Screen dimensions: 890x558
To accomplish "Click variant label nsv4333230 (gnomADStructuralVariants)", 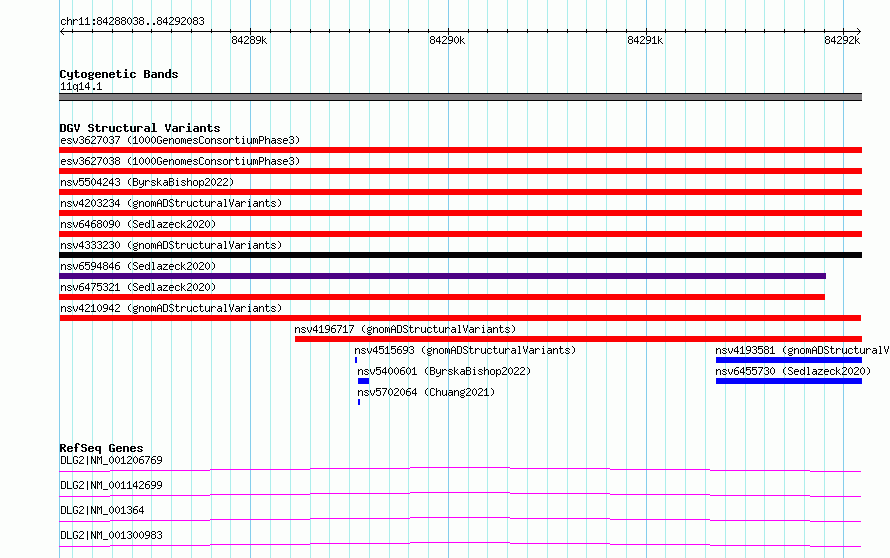I will (171, 245).
